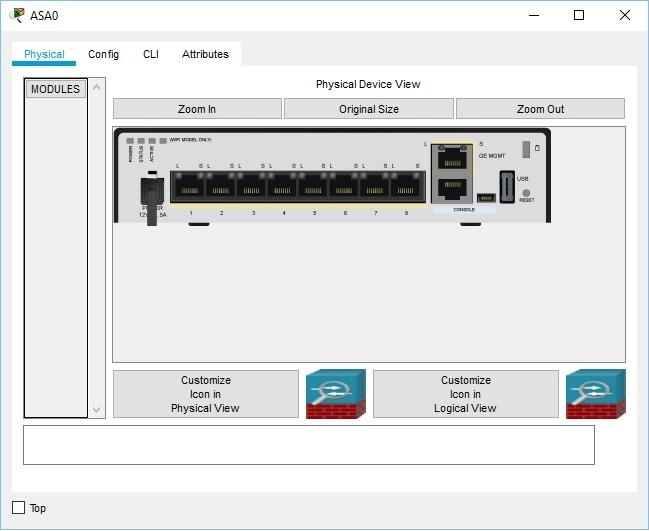
Task: Click Ethernet port 7 on the ASA
Action: coord(375,187)
